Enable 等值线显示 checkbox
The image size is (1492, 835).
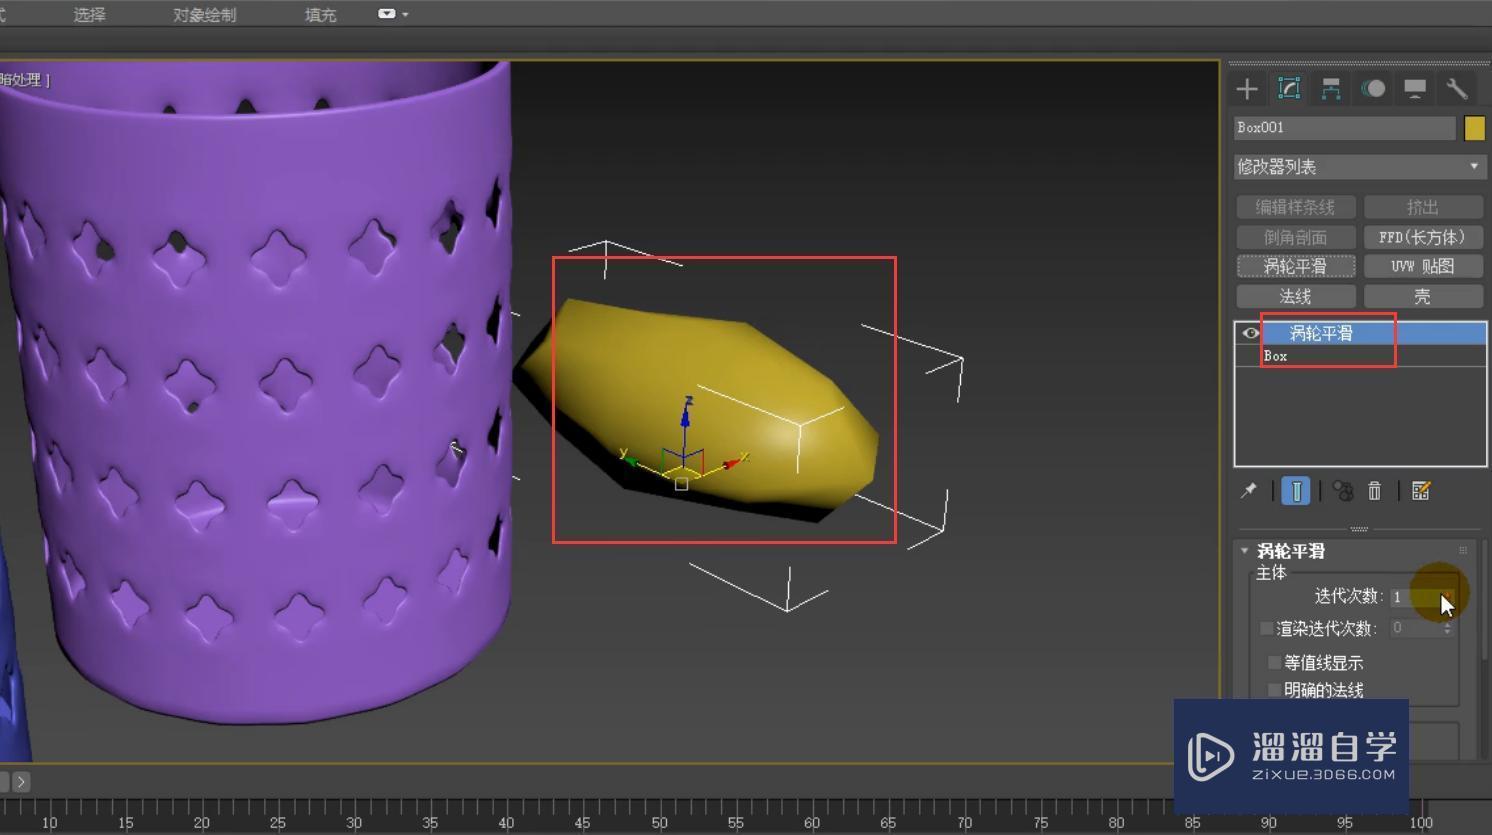[1274, 663]
